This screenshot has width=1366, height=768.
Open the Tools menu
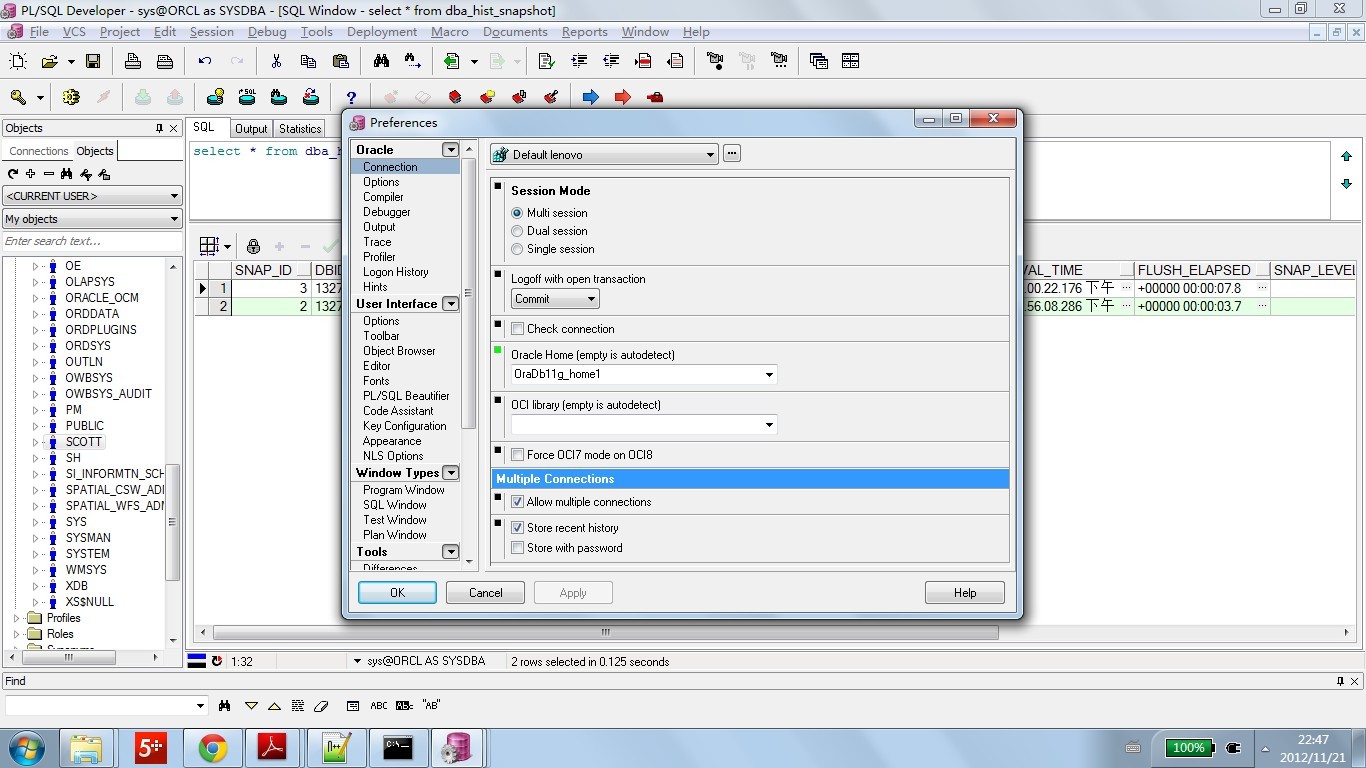click(316, 32)
